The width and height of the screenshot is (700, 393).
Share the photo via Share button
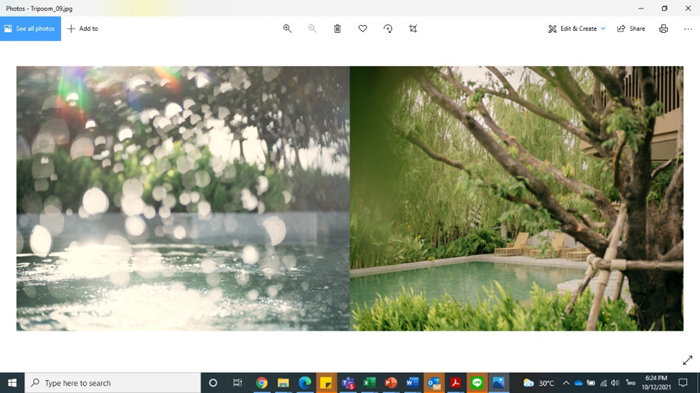[631, 29]
